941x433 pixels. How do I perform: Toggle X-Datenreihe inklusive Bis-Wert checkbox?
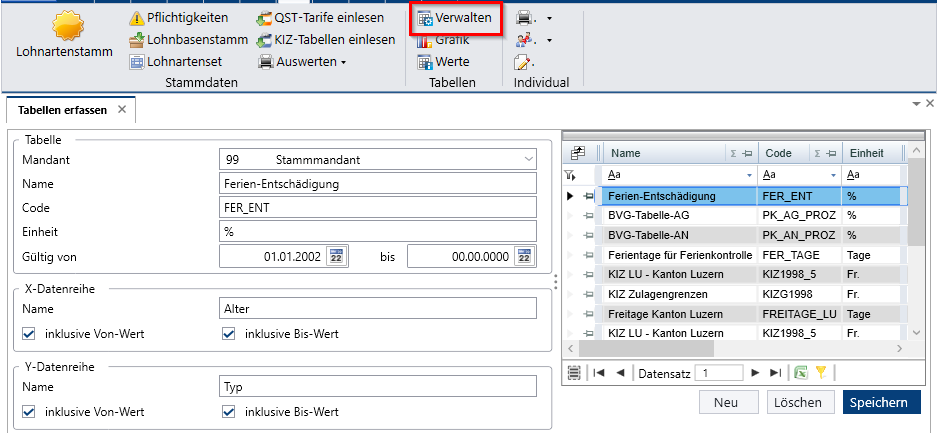point(229,333)
